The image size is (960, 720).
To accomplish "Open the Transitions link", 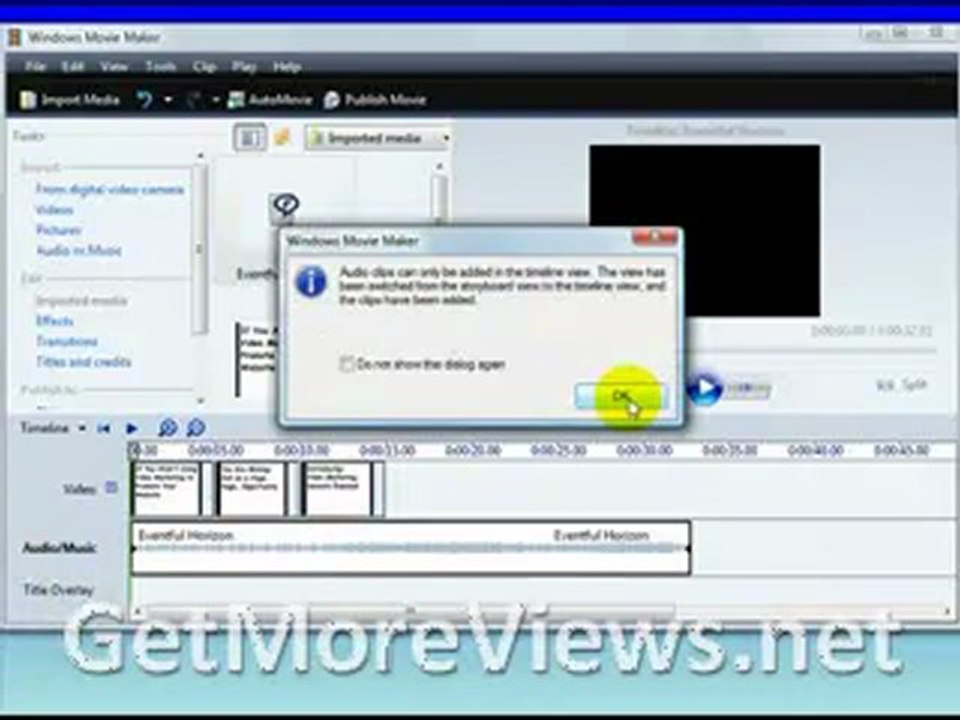I will pos(67,341).
